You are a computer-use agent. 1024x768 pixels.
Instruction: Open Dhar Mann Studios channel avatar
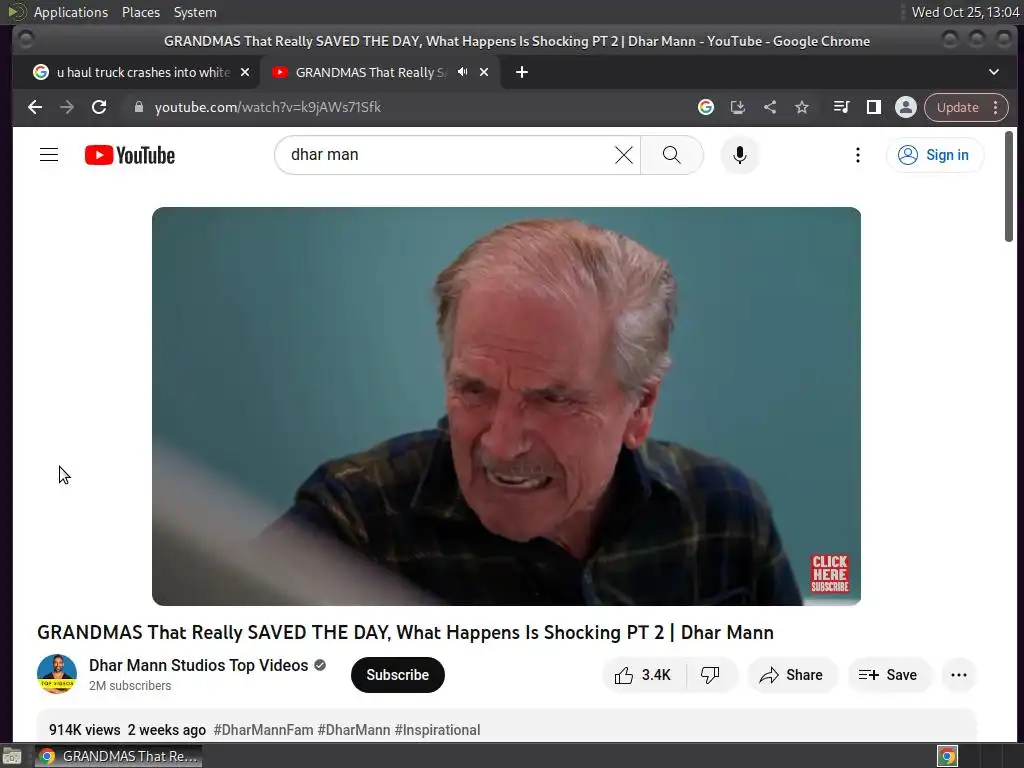click(57, 674)
